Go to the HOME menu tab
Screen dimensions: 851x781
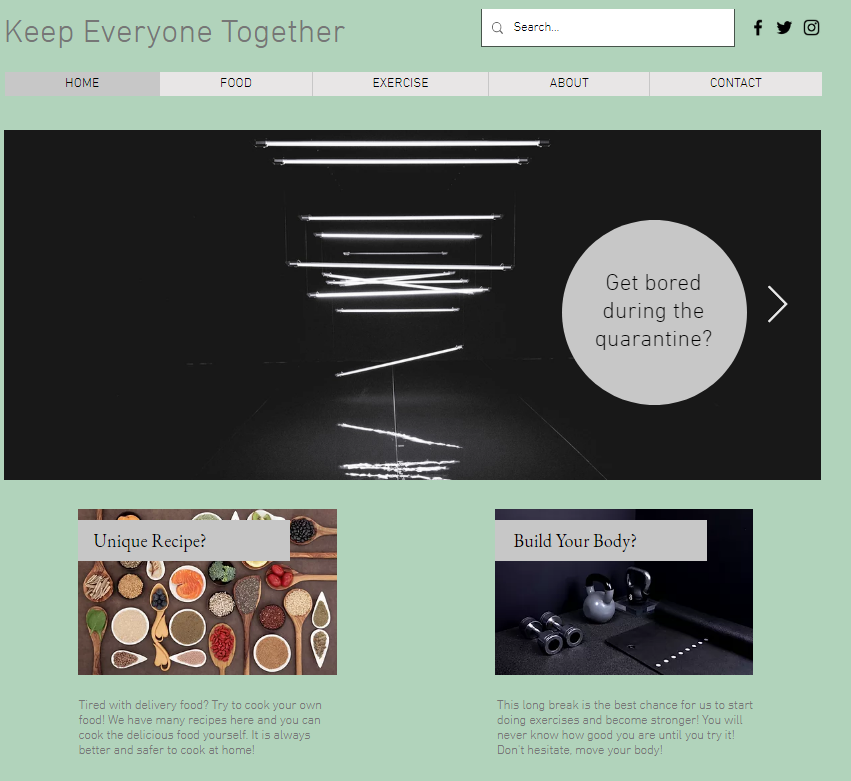coord(82,83)
